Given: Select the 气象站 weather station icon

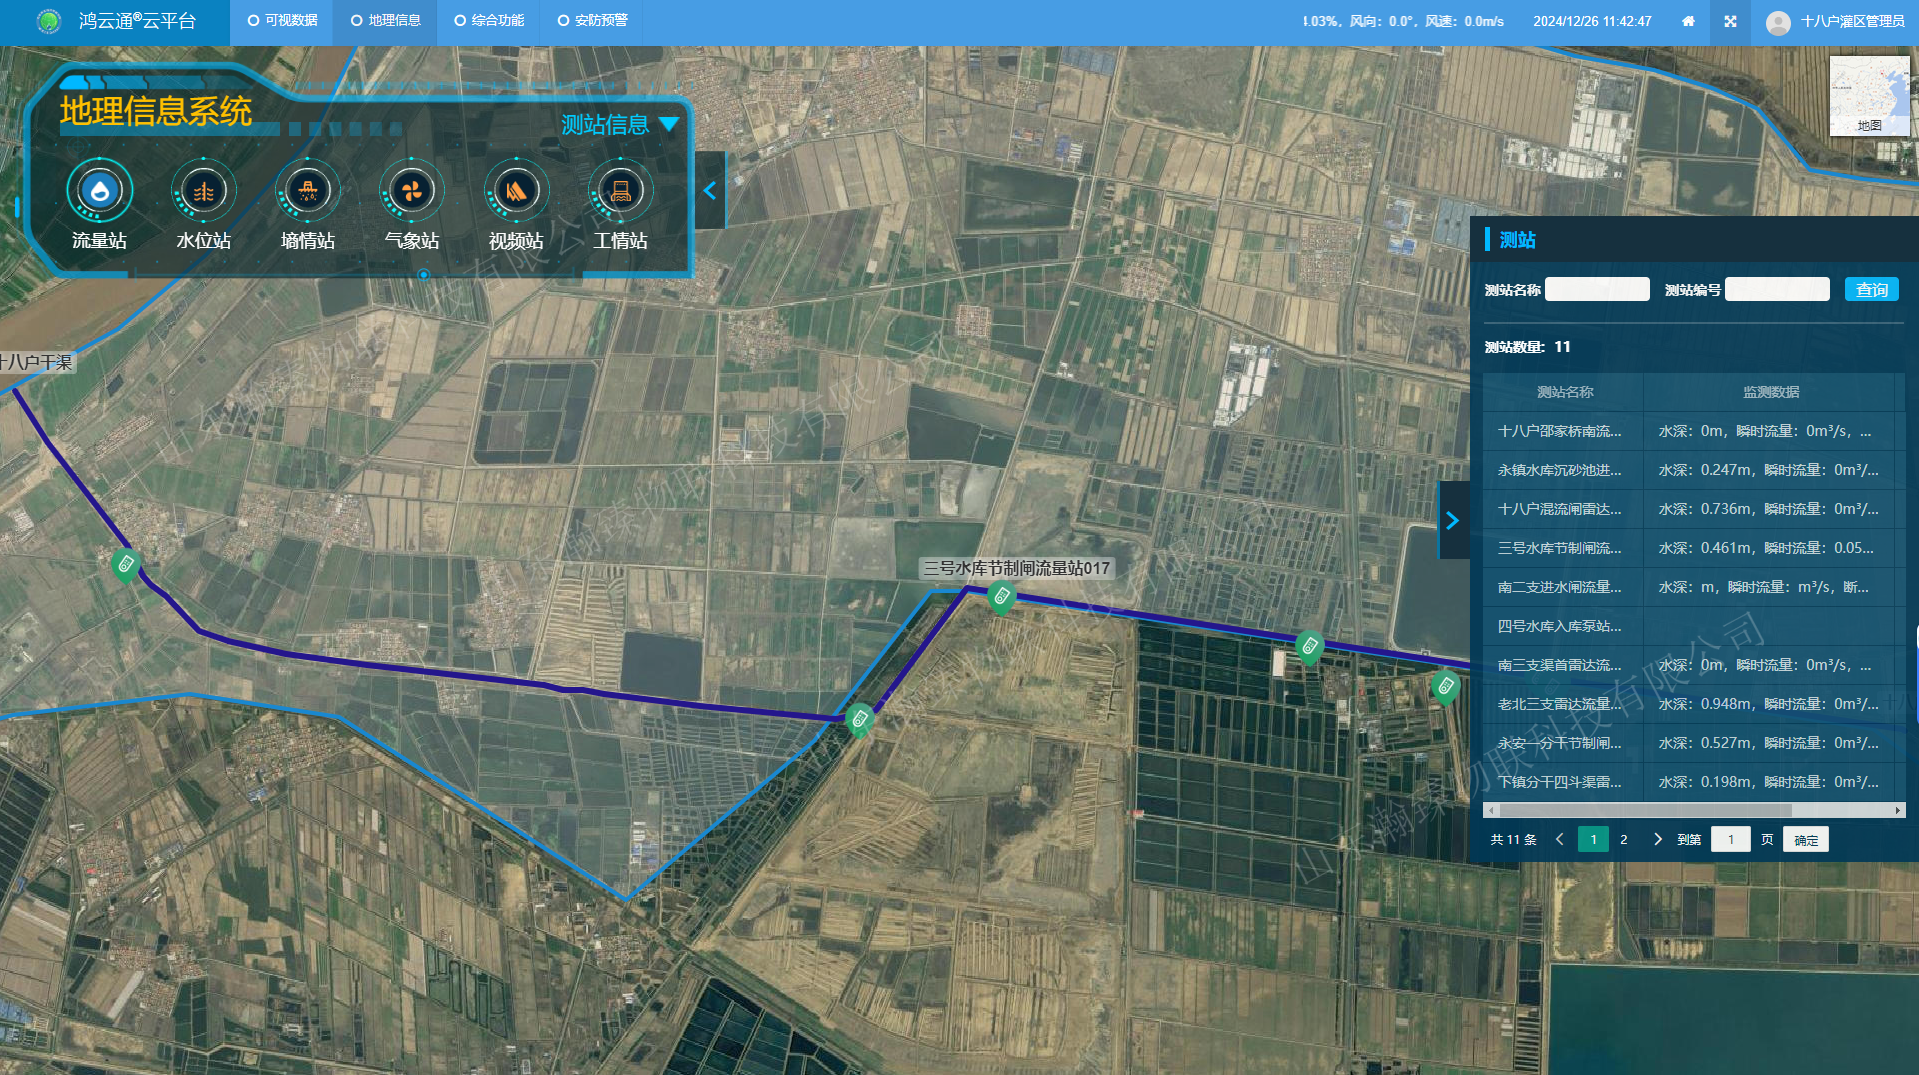Looking at the screenshot, I should click(412, 191).
